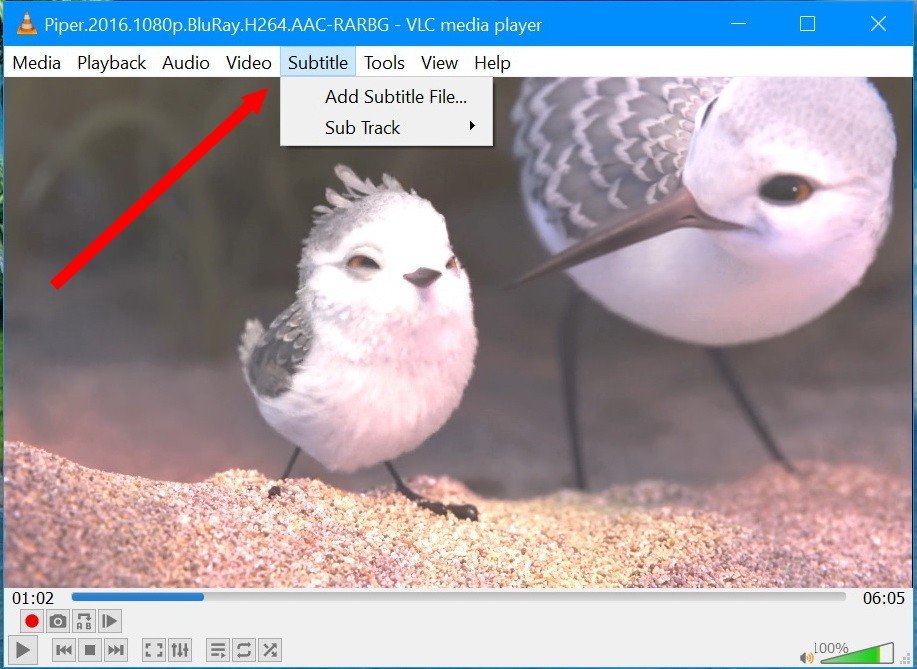Open the Audio menu
Image resolution: width=917 pixels, height=669 pixels.
point(185,63)
